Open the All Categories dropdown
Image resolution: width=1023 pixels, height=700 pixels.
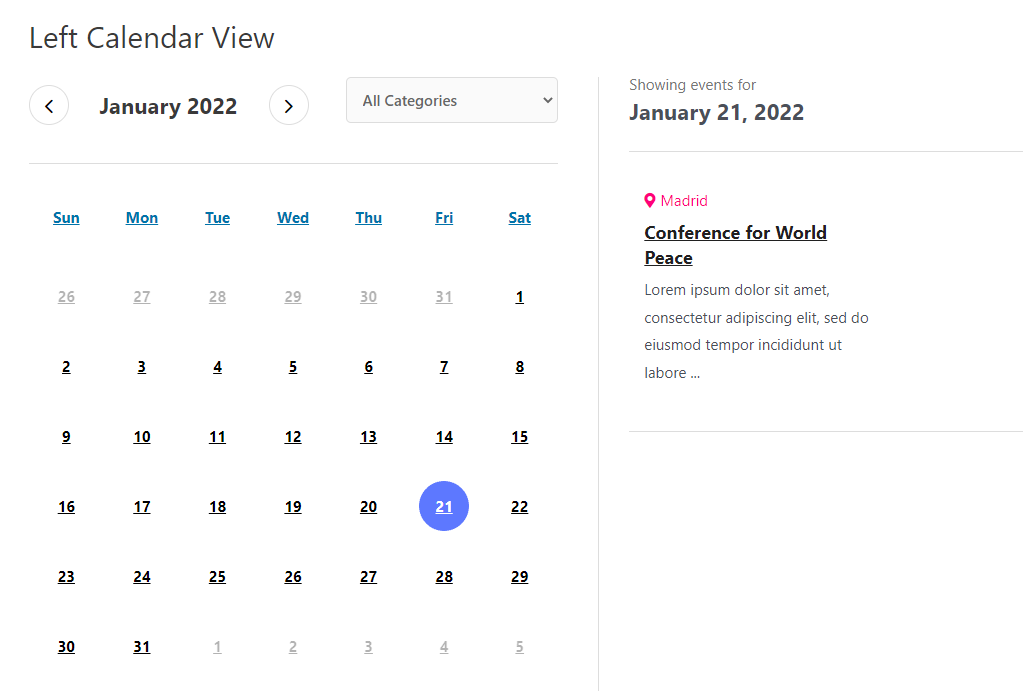pos(452,100)
